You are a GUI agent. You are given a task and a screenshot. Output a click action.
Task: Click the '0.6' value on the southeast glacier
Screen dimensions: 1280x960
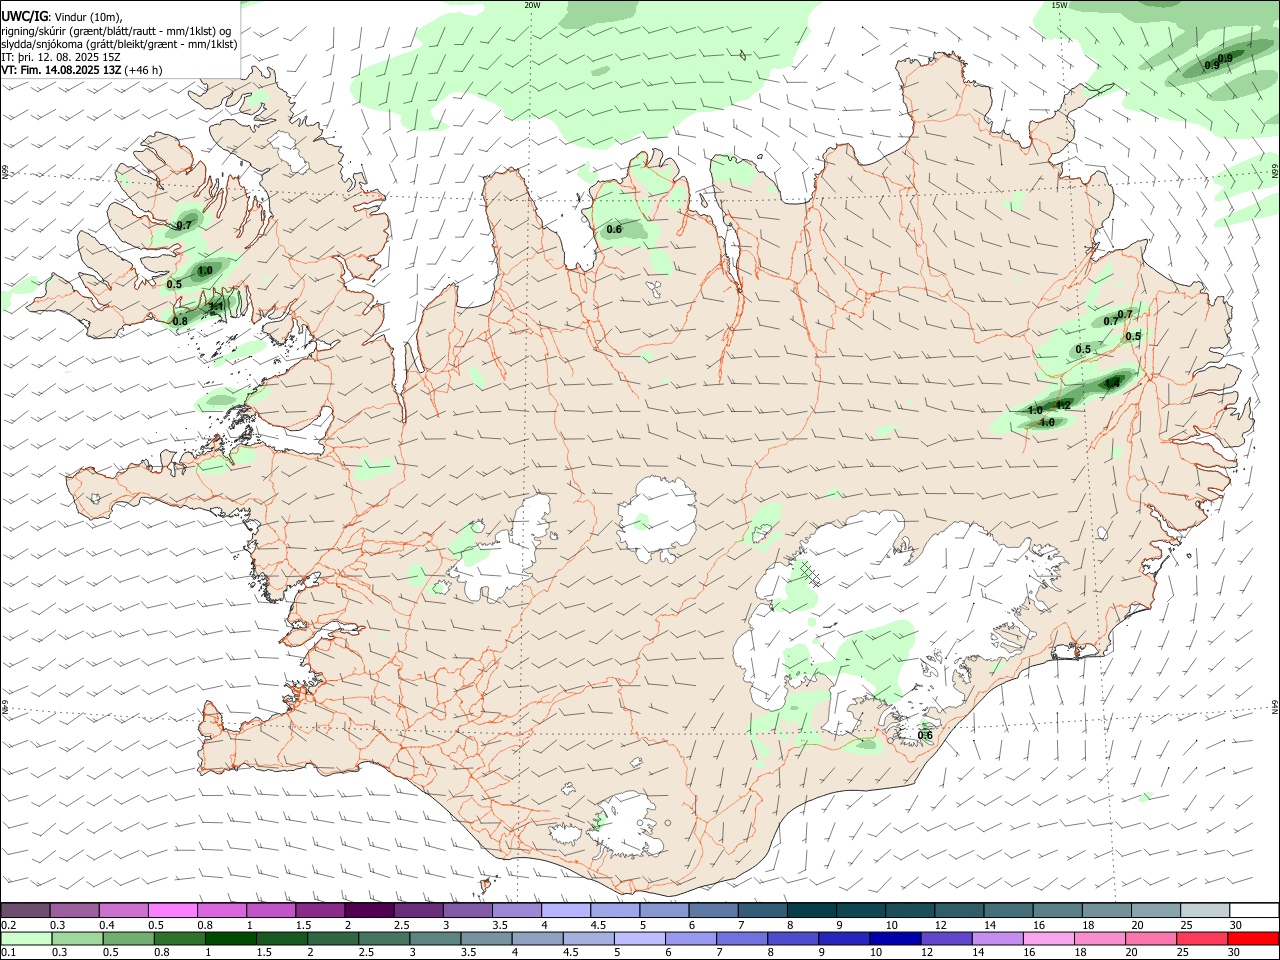click(x=925, y=736)
